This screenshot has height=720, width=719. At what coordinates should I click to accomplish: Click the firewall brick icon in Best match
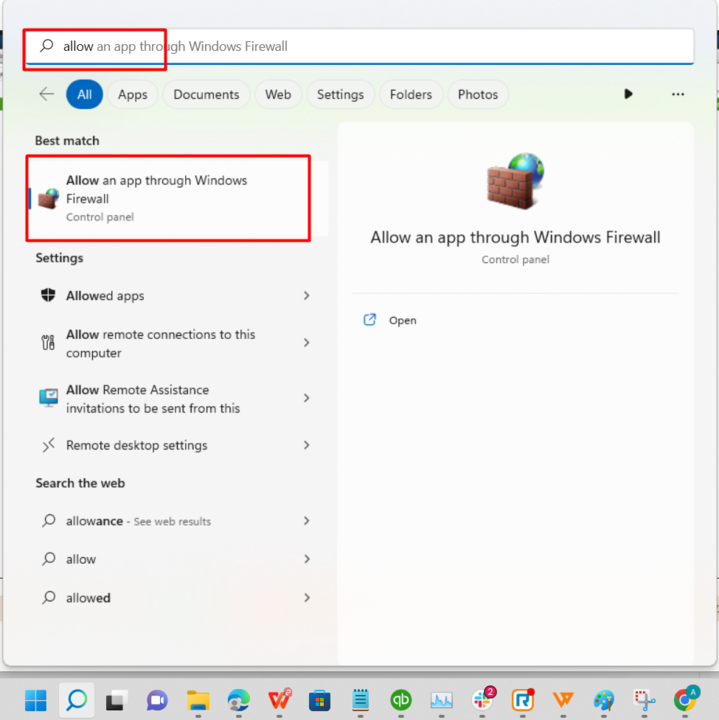click(48, 199)
